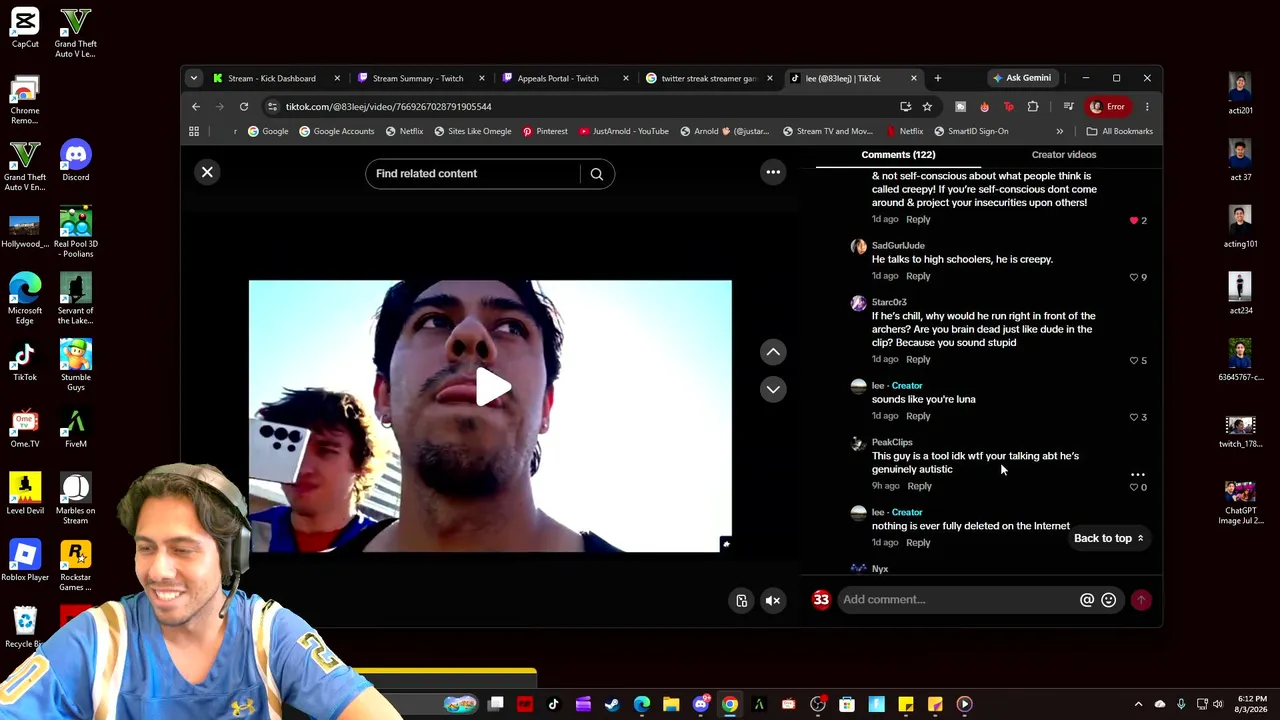The image size is (1280, 720).
Task: Open the Pinterest bookmark
Action: click(545, 131)
